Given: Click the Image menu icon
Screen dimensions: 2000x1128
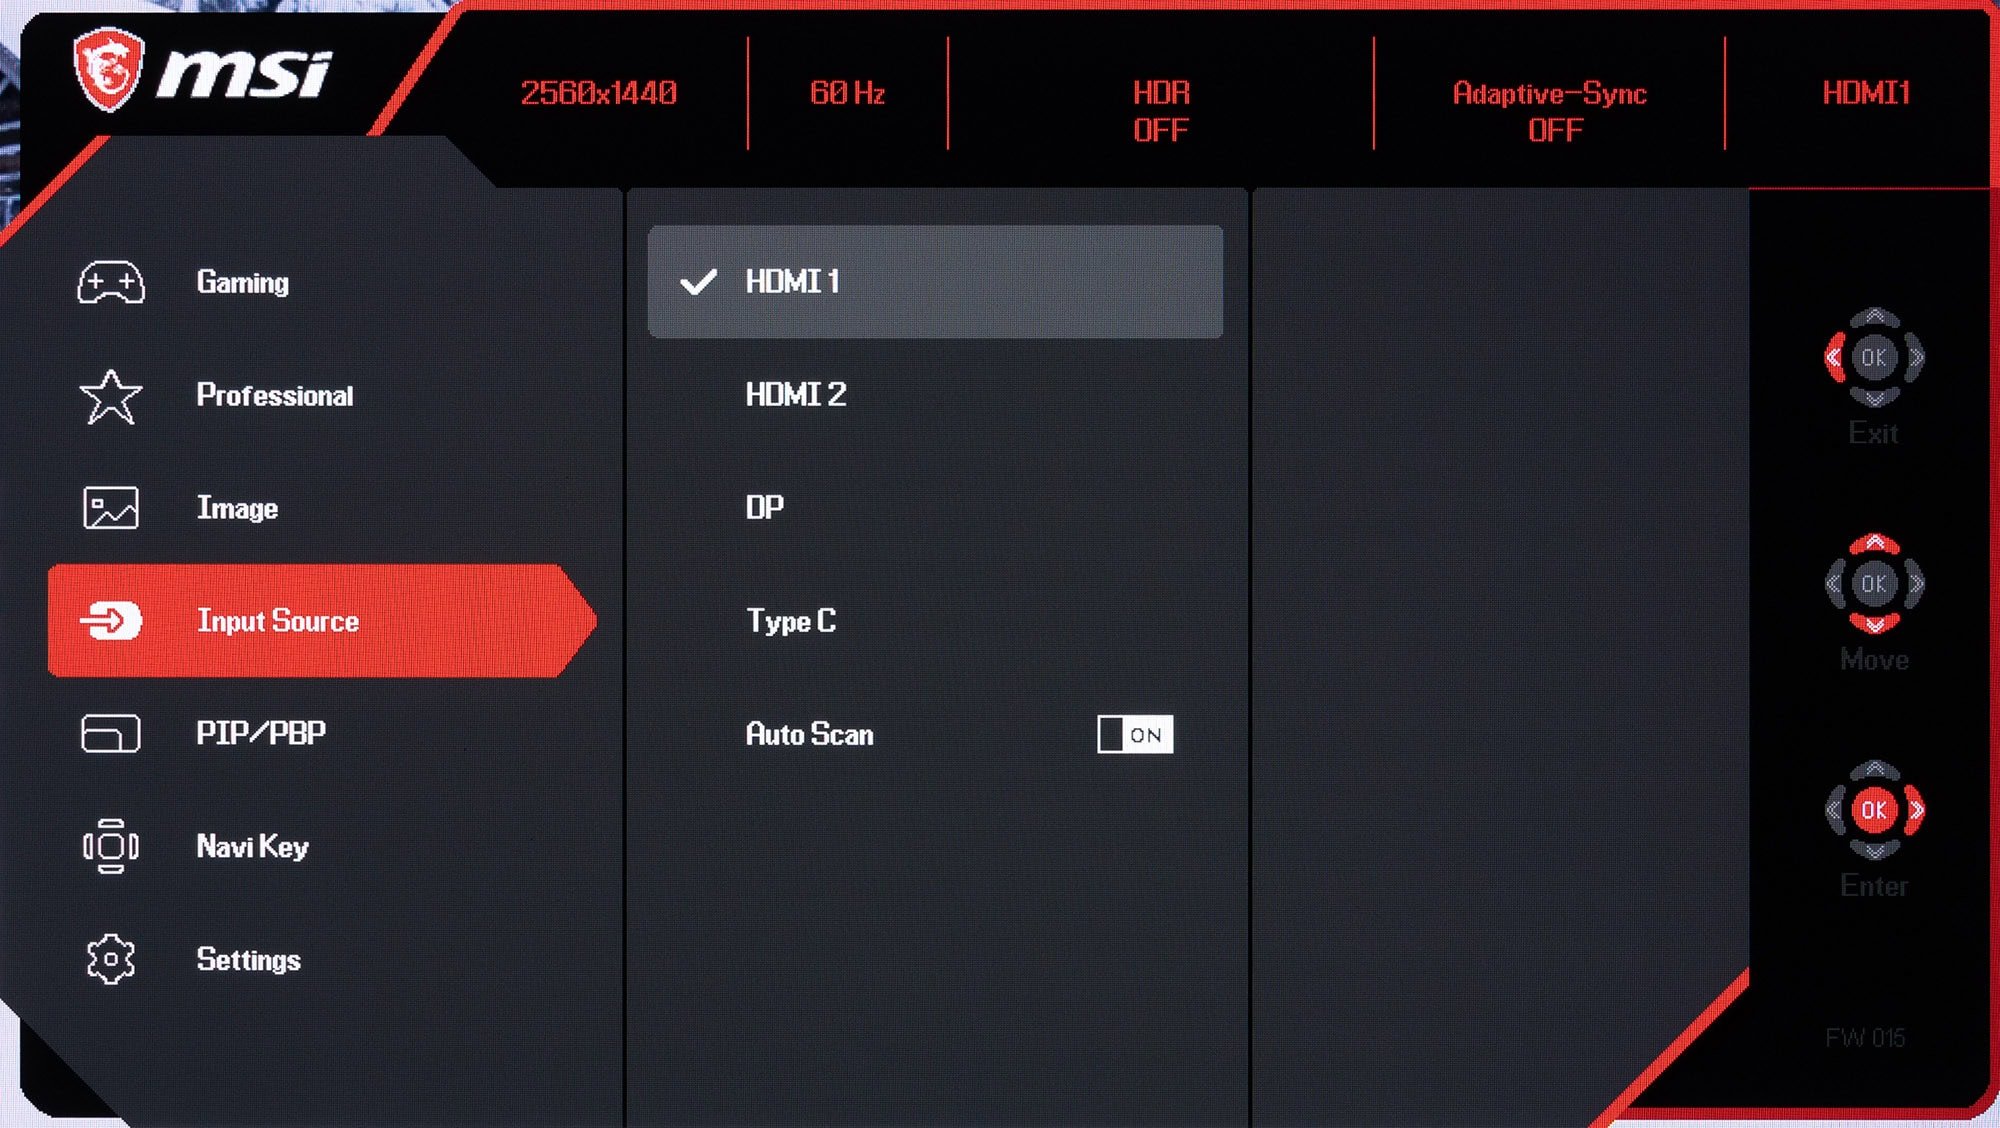Looking at the screenshot, I should 111,508.
